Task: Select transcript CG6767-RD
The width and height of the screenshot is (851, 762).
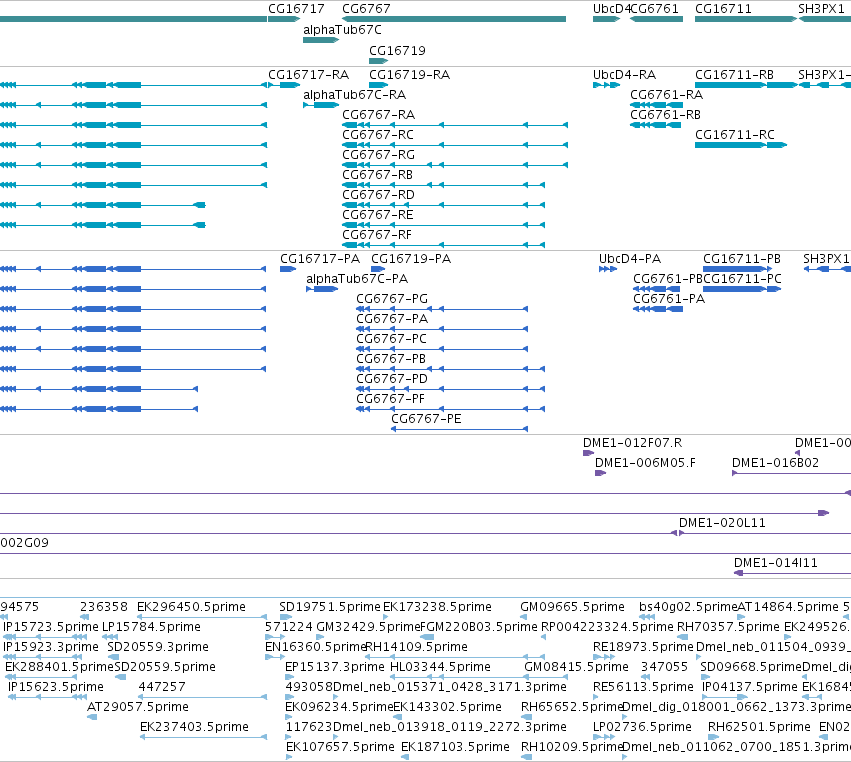Action: (x=443, y=205)
